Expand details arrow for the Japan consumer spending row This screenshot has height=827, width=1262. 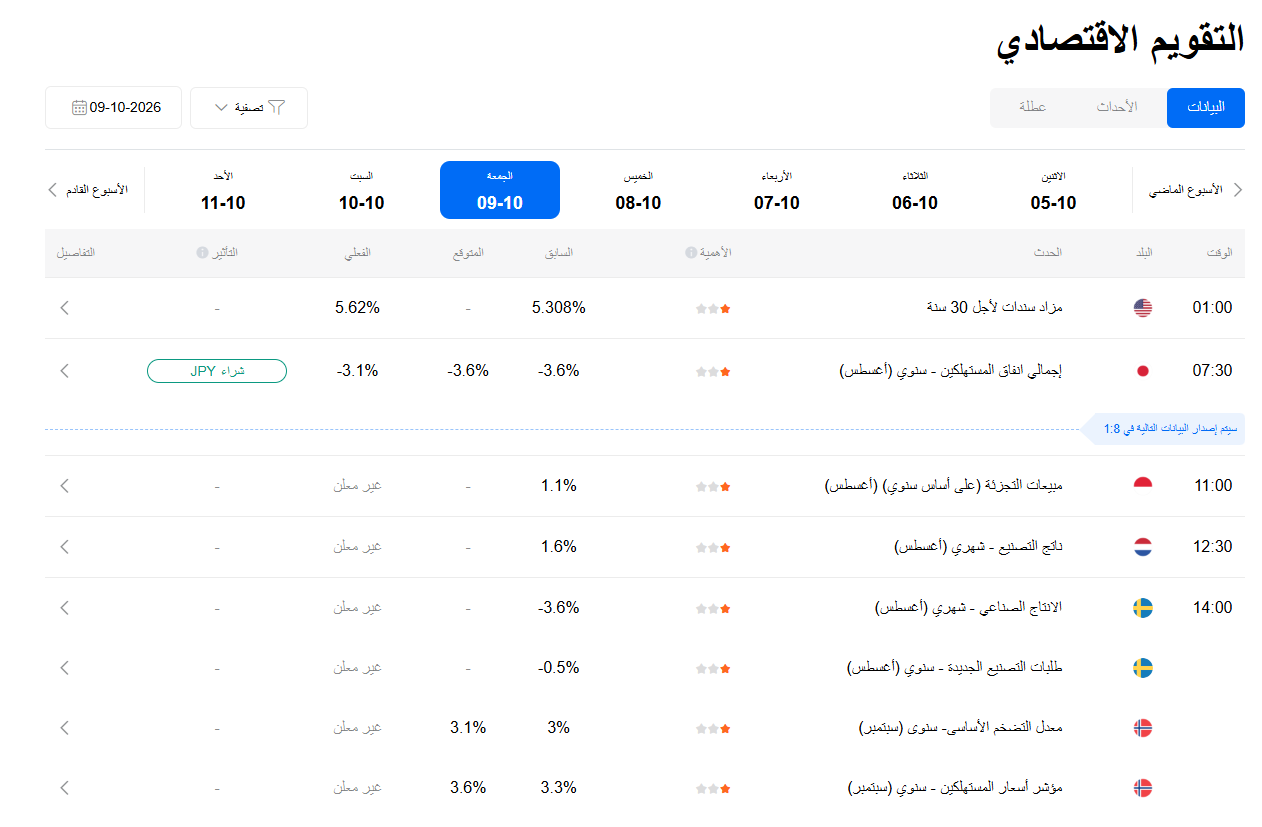point(65,371)
